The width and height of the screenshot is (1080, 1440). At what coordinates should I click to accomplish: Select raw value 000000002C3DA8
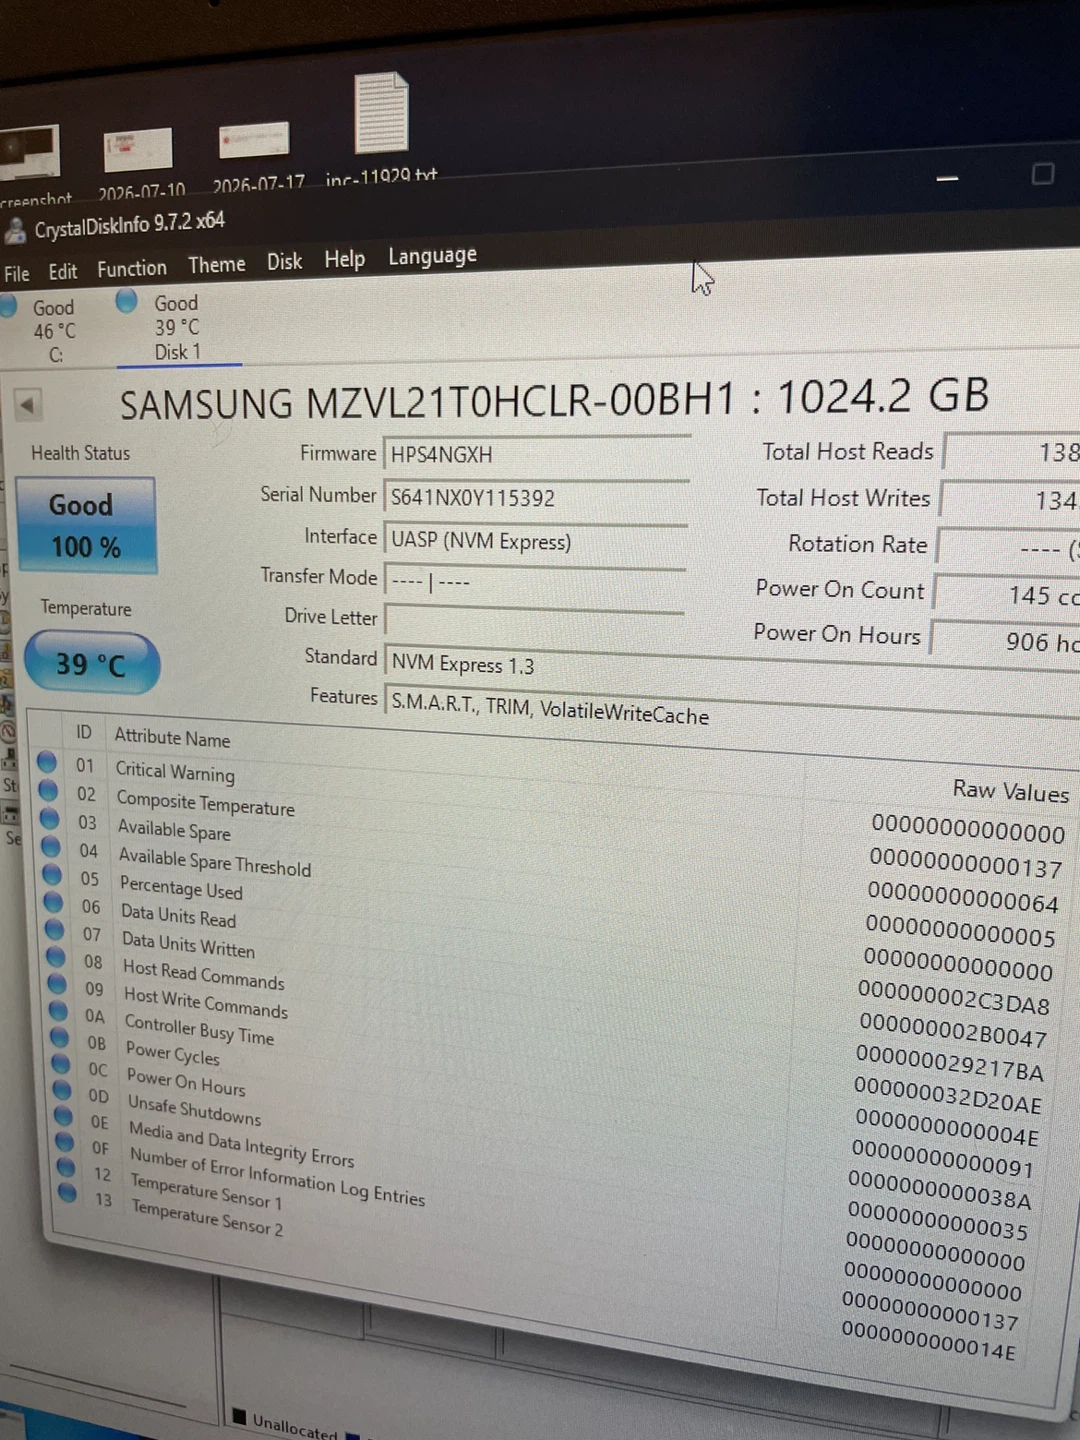(x=954, y=996)
